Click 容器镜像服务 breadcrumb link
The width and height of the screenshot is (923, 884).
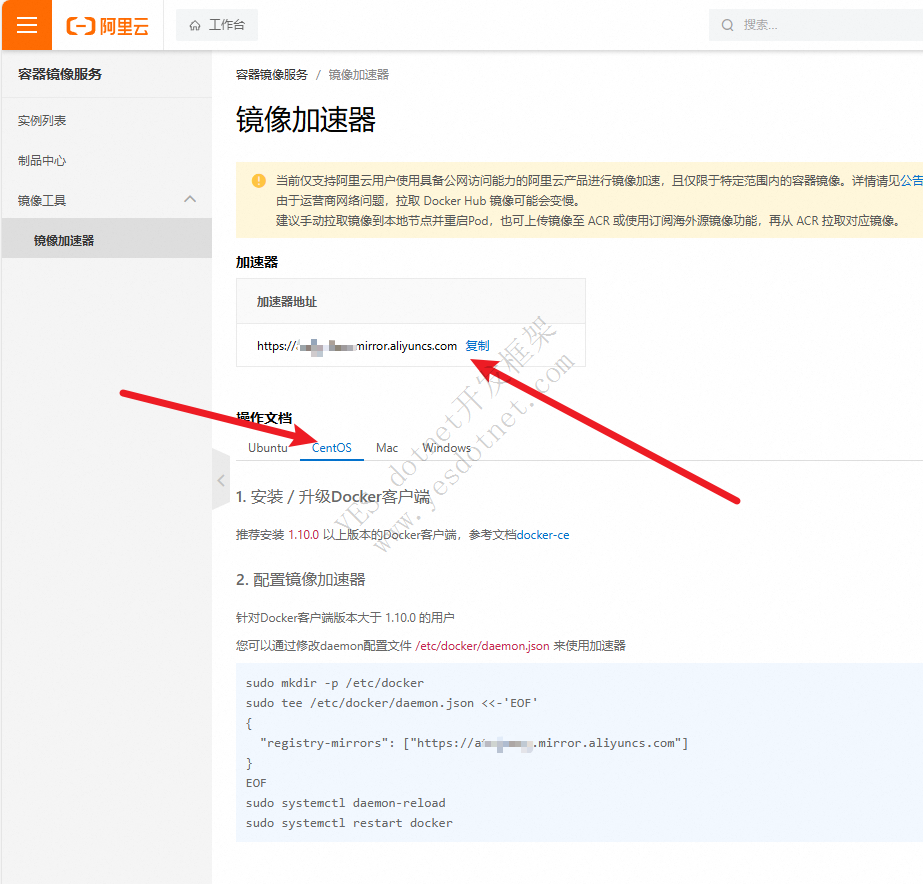[271, 75]
